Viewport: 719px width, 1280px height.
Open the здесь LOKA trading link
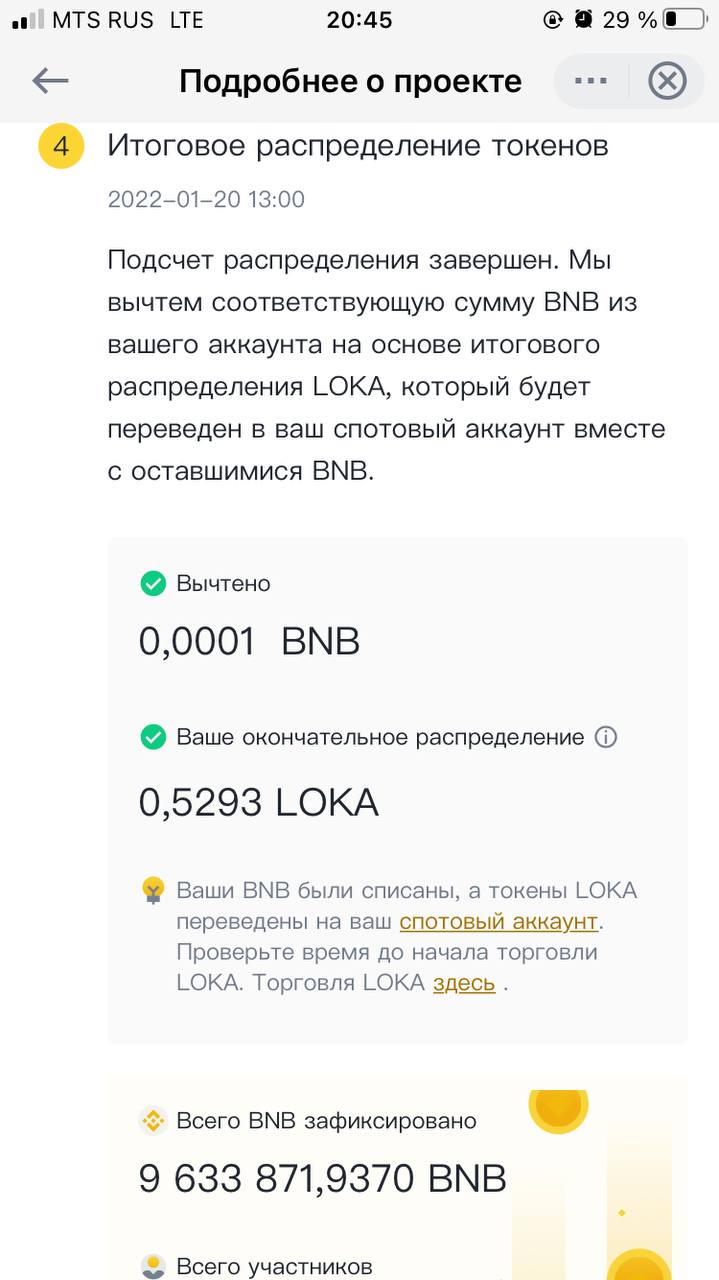(464, 983)
